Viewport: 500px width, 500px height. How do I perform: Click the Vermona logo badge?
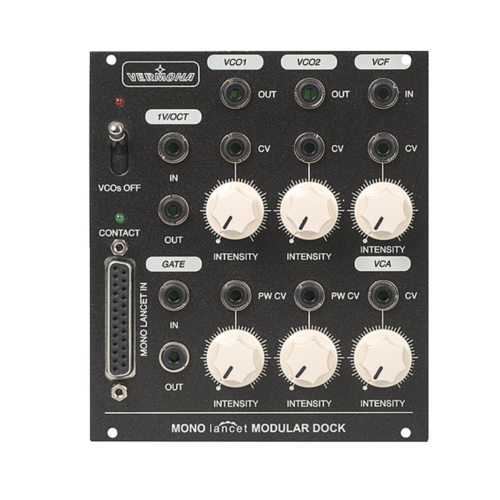coord(161,74)
